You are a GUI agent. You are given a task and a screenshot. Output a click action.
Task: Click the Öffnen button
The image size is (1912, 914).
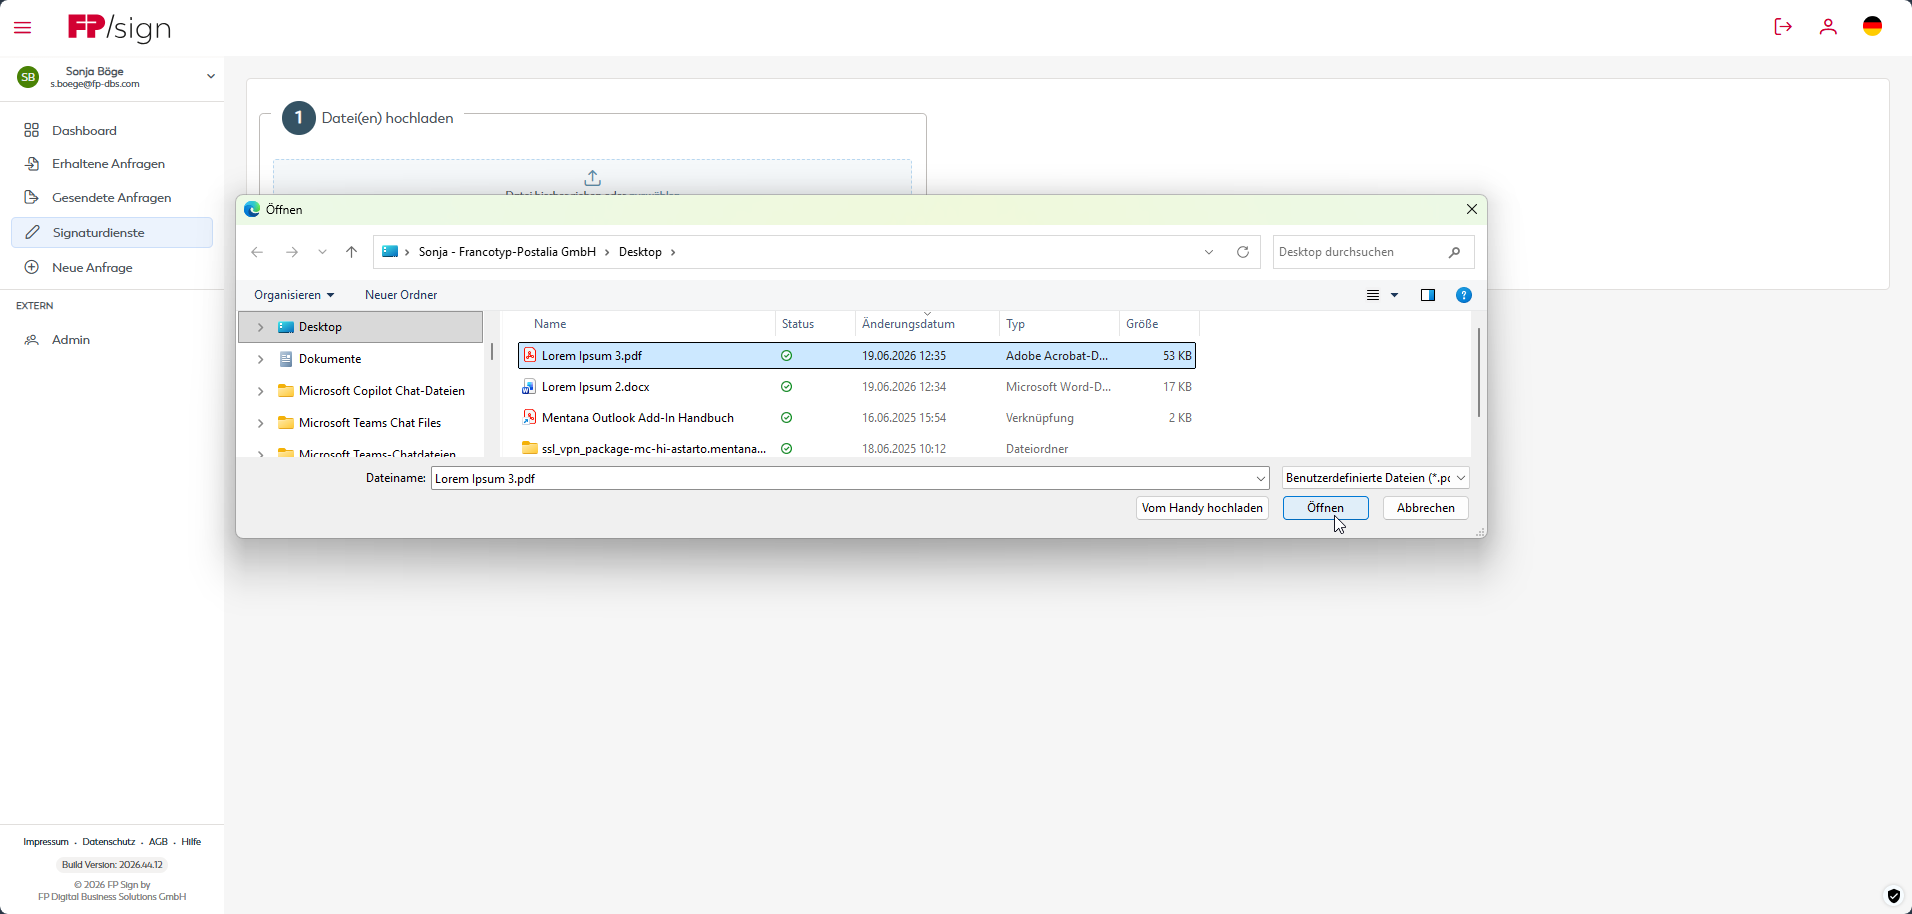coord(1325,508)
